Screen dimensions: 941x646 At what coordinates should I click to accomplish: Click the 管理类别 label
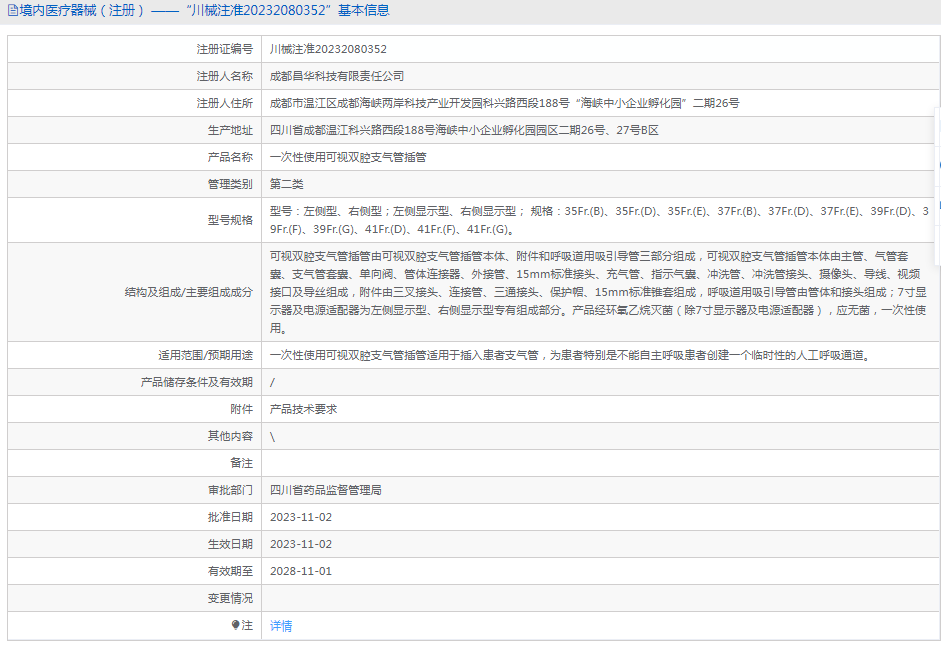click(230, 184)
